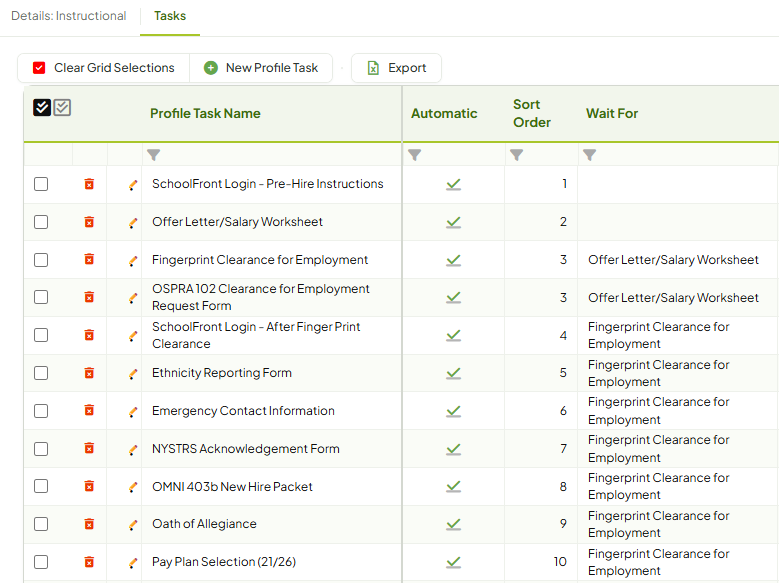This screenshot has width=779, height=583.
Task: Export the tasks grid to Excel
Action: point(396,68)
